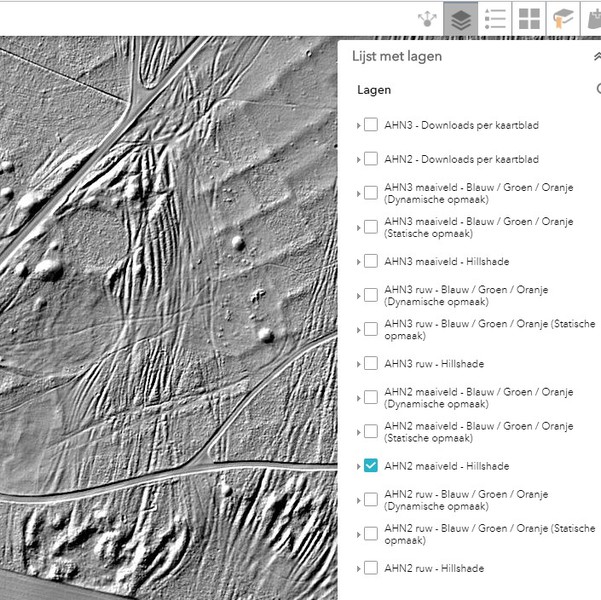
Task: Expand AHN2 - Downloads per kaartblad arrow
Action: (358, 159)
